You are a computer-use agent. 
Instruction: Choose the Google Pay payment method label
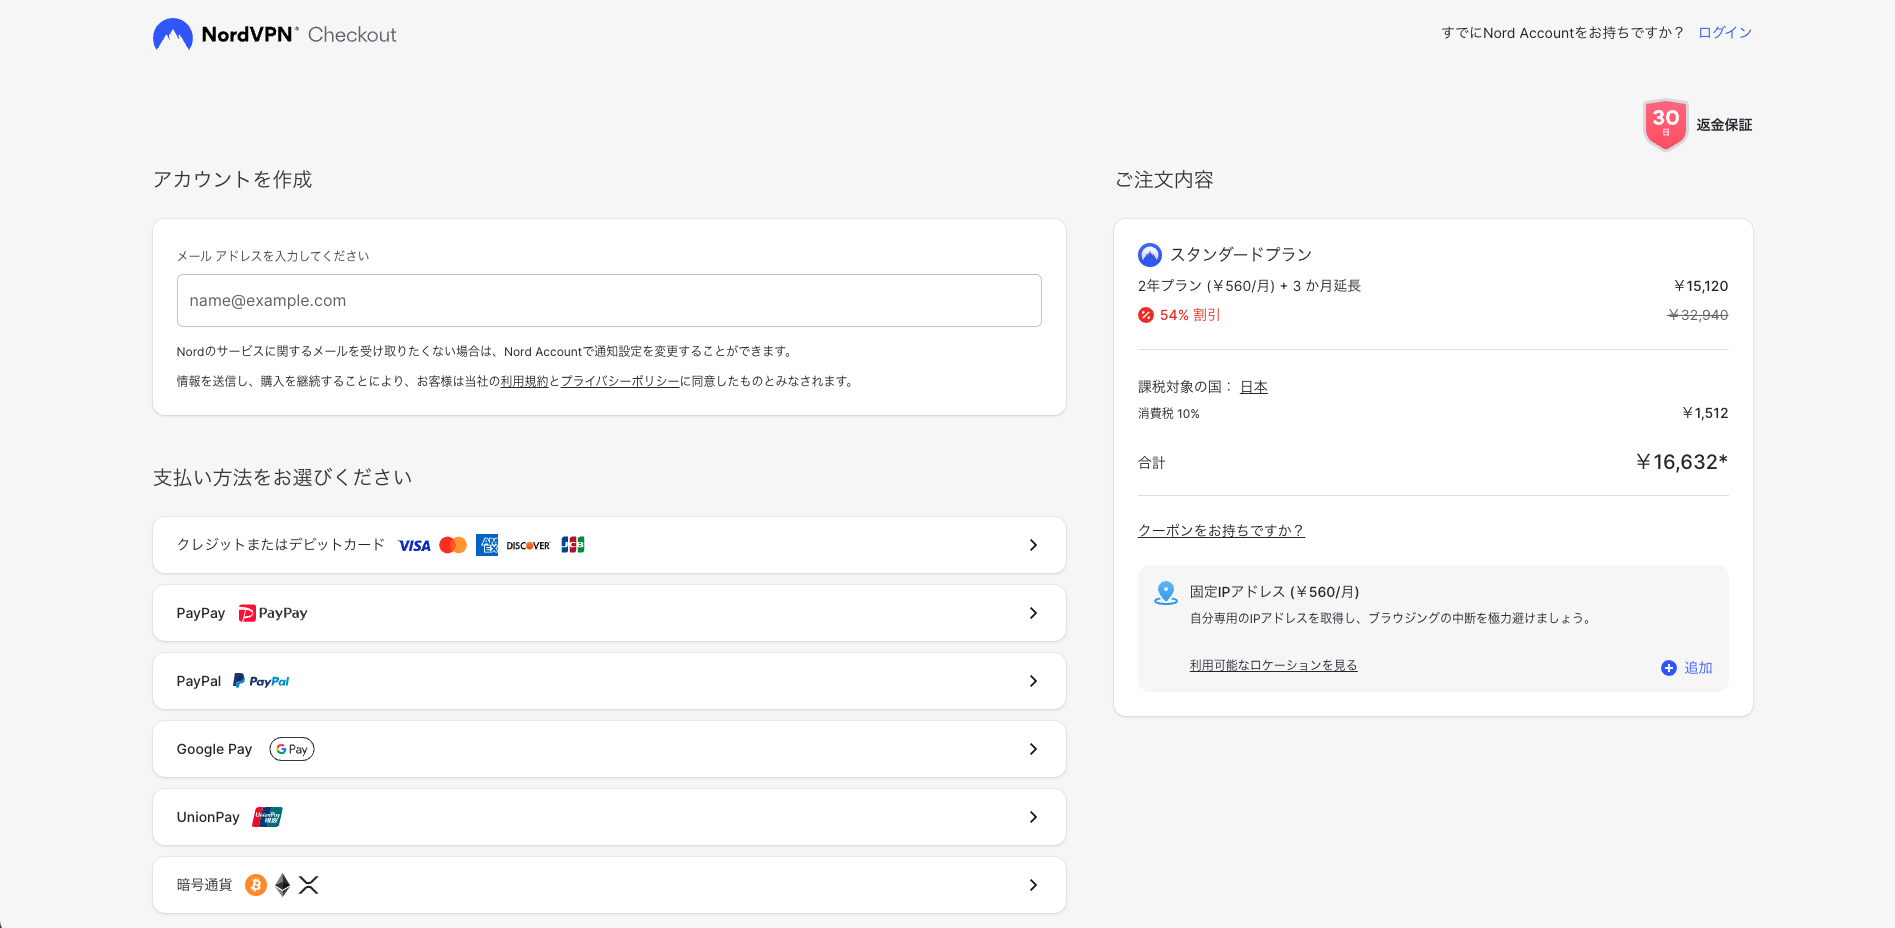click(214, 749)
